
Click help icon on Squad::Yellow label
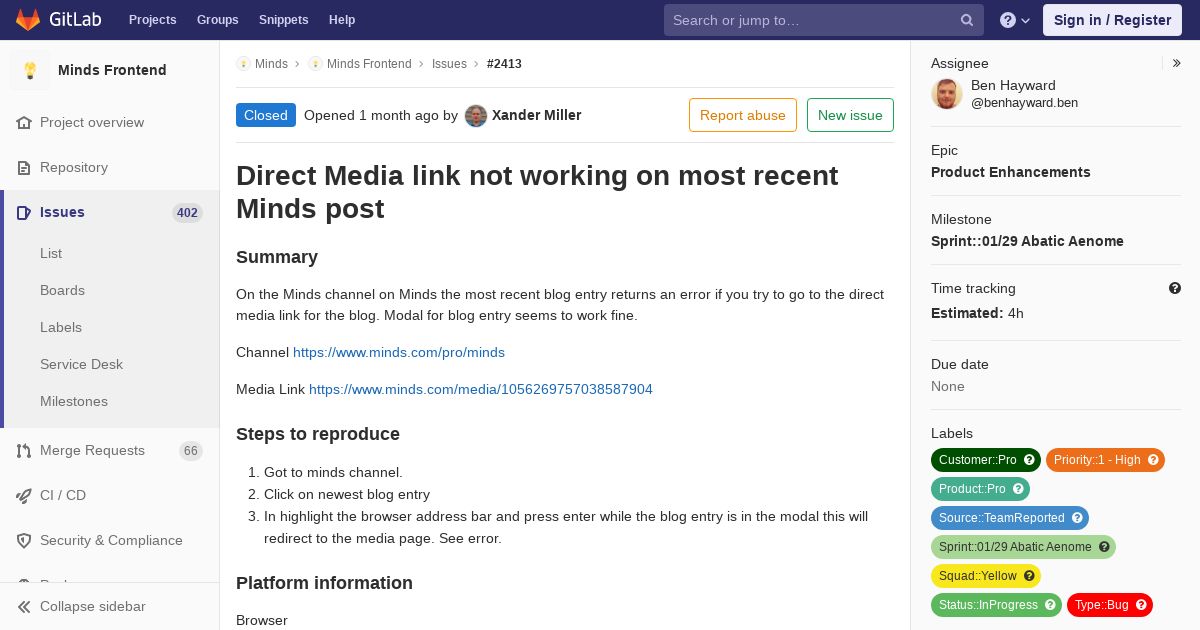(1029, 576)
